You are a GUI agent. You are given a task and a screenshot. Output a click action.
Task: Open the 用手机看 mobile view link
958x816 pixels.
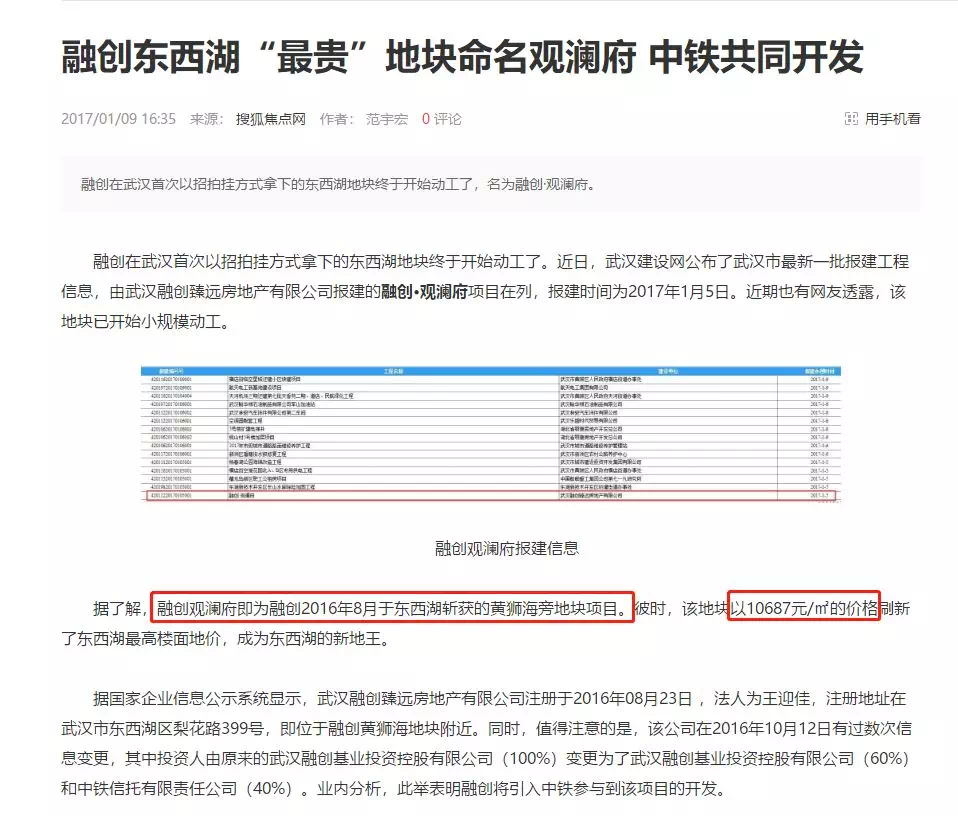[x=892, y=118]
